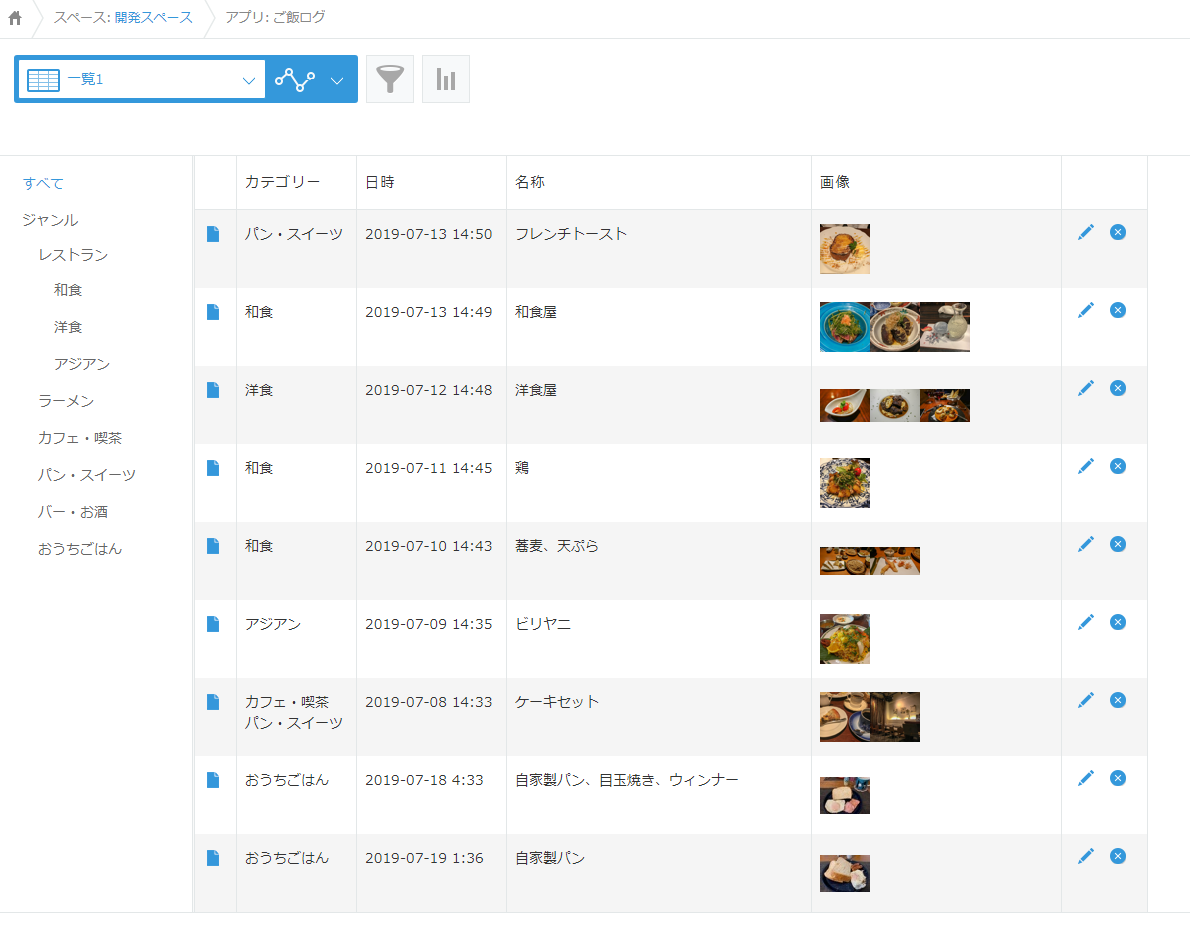Select すべて in the category sidebar
This screenshot has width=1190, height=926.
tap(43, 183)
